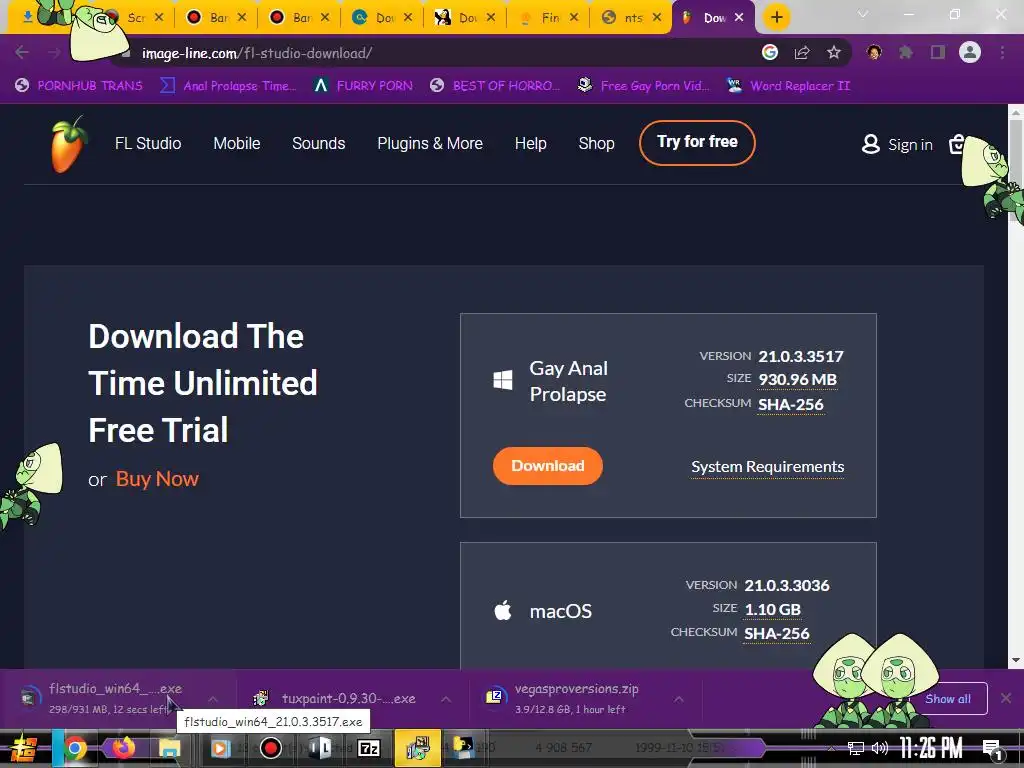This screenshot has height=768, width=1024.
Task: Open the Help menu item
Action: (x=530, y=143)
